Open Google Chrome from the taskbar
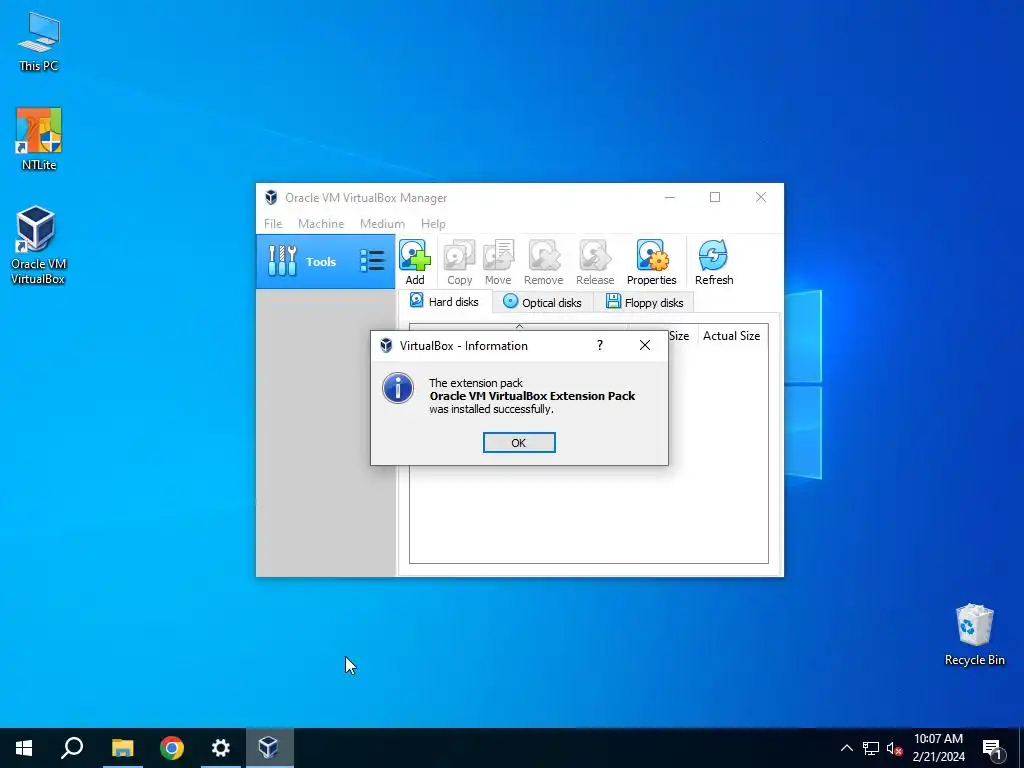The height and width of the screenshot is (768, 1024). pyautogui.click(x=172, y=748)
